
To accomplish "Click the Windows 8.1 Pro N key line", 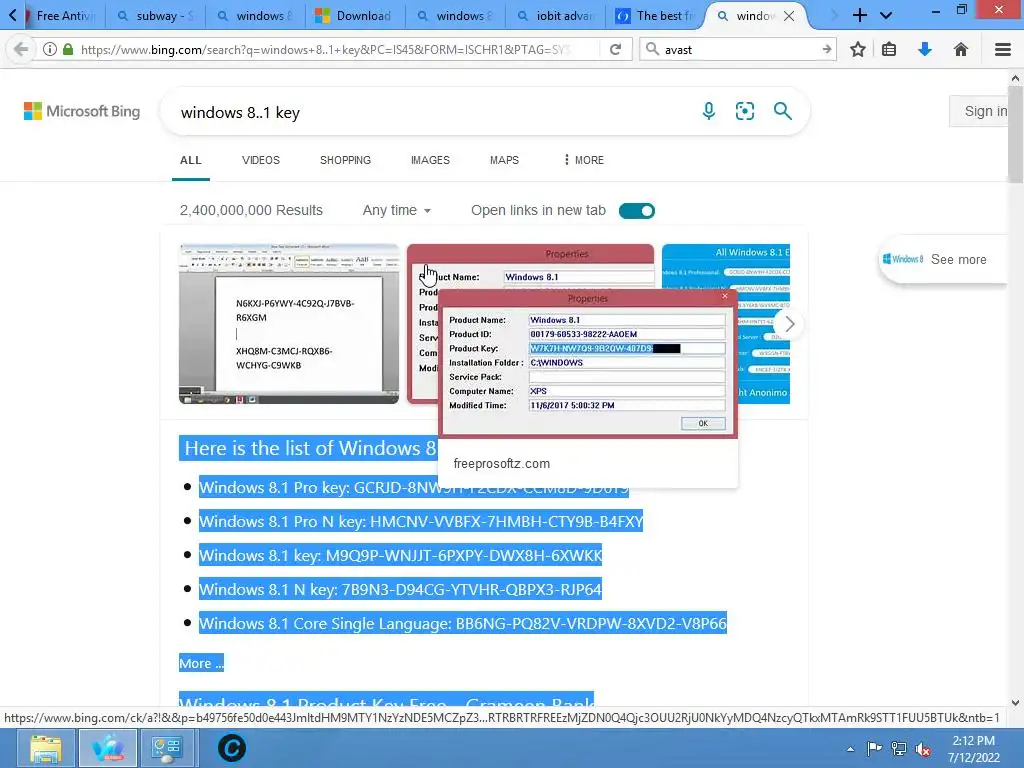I will click(421, 521).
